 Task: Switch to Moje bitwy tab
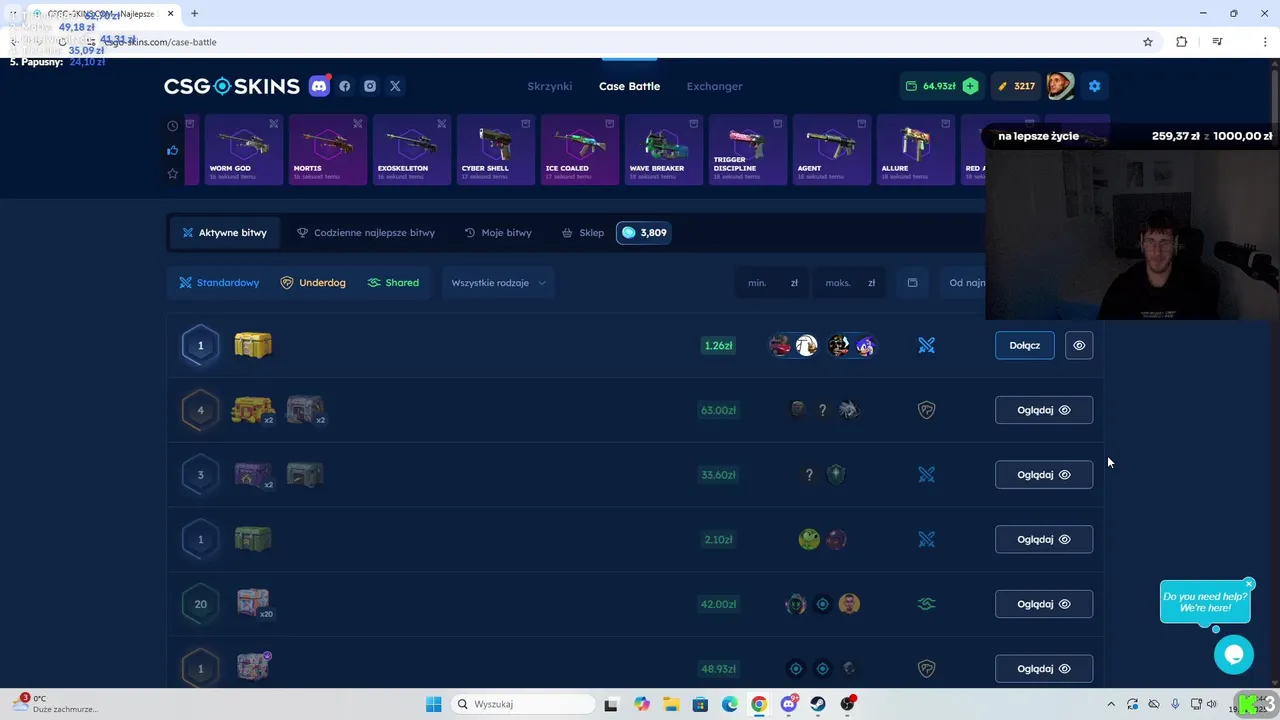tap(498, 233)
